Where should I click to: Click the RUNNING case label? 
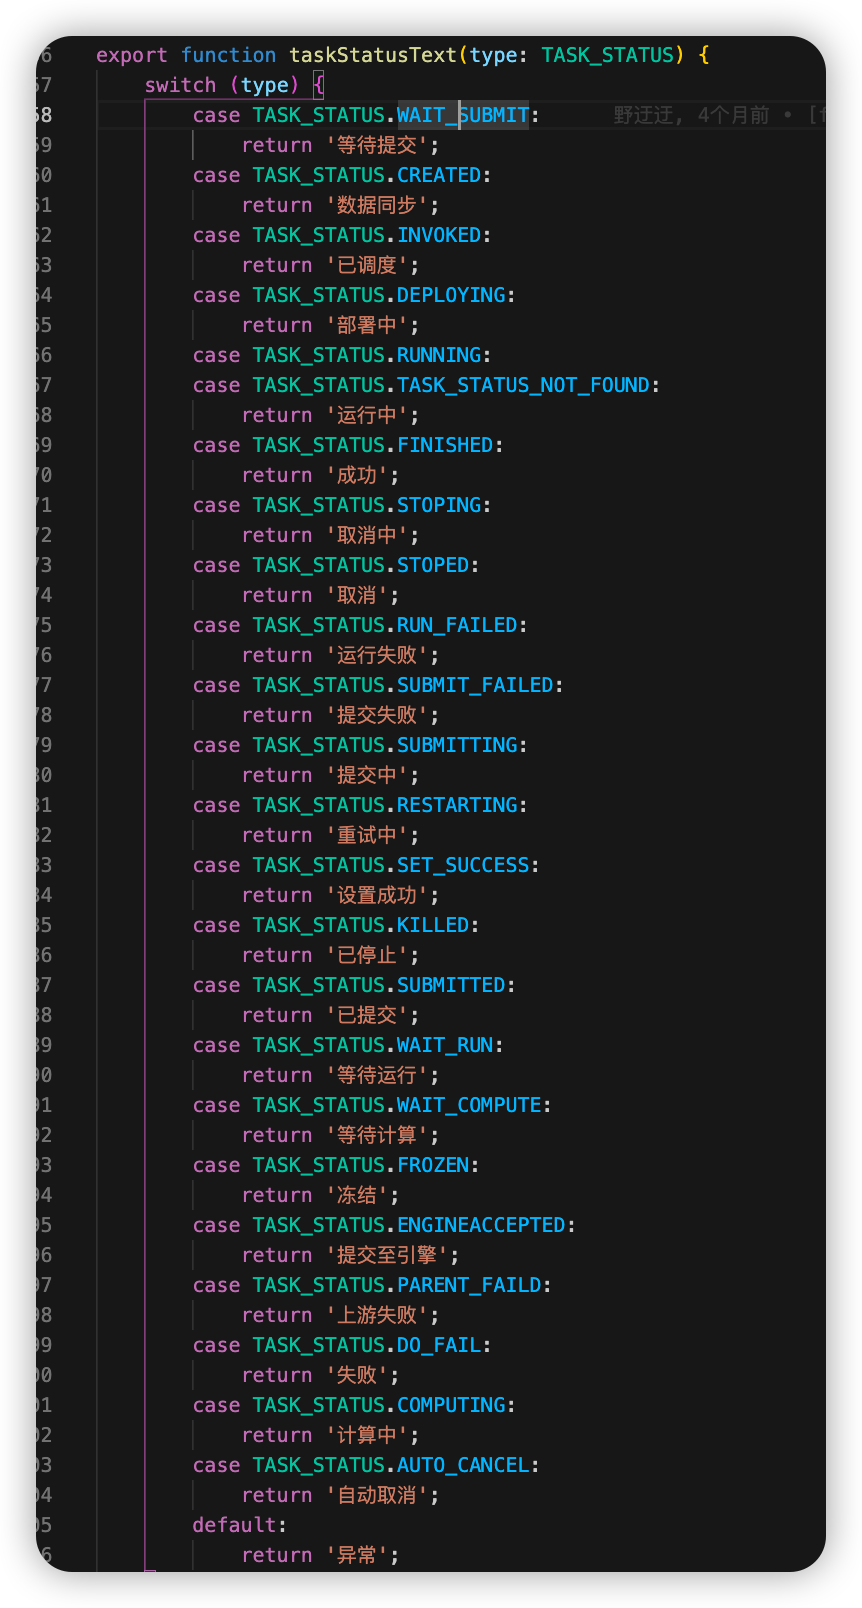439,355
